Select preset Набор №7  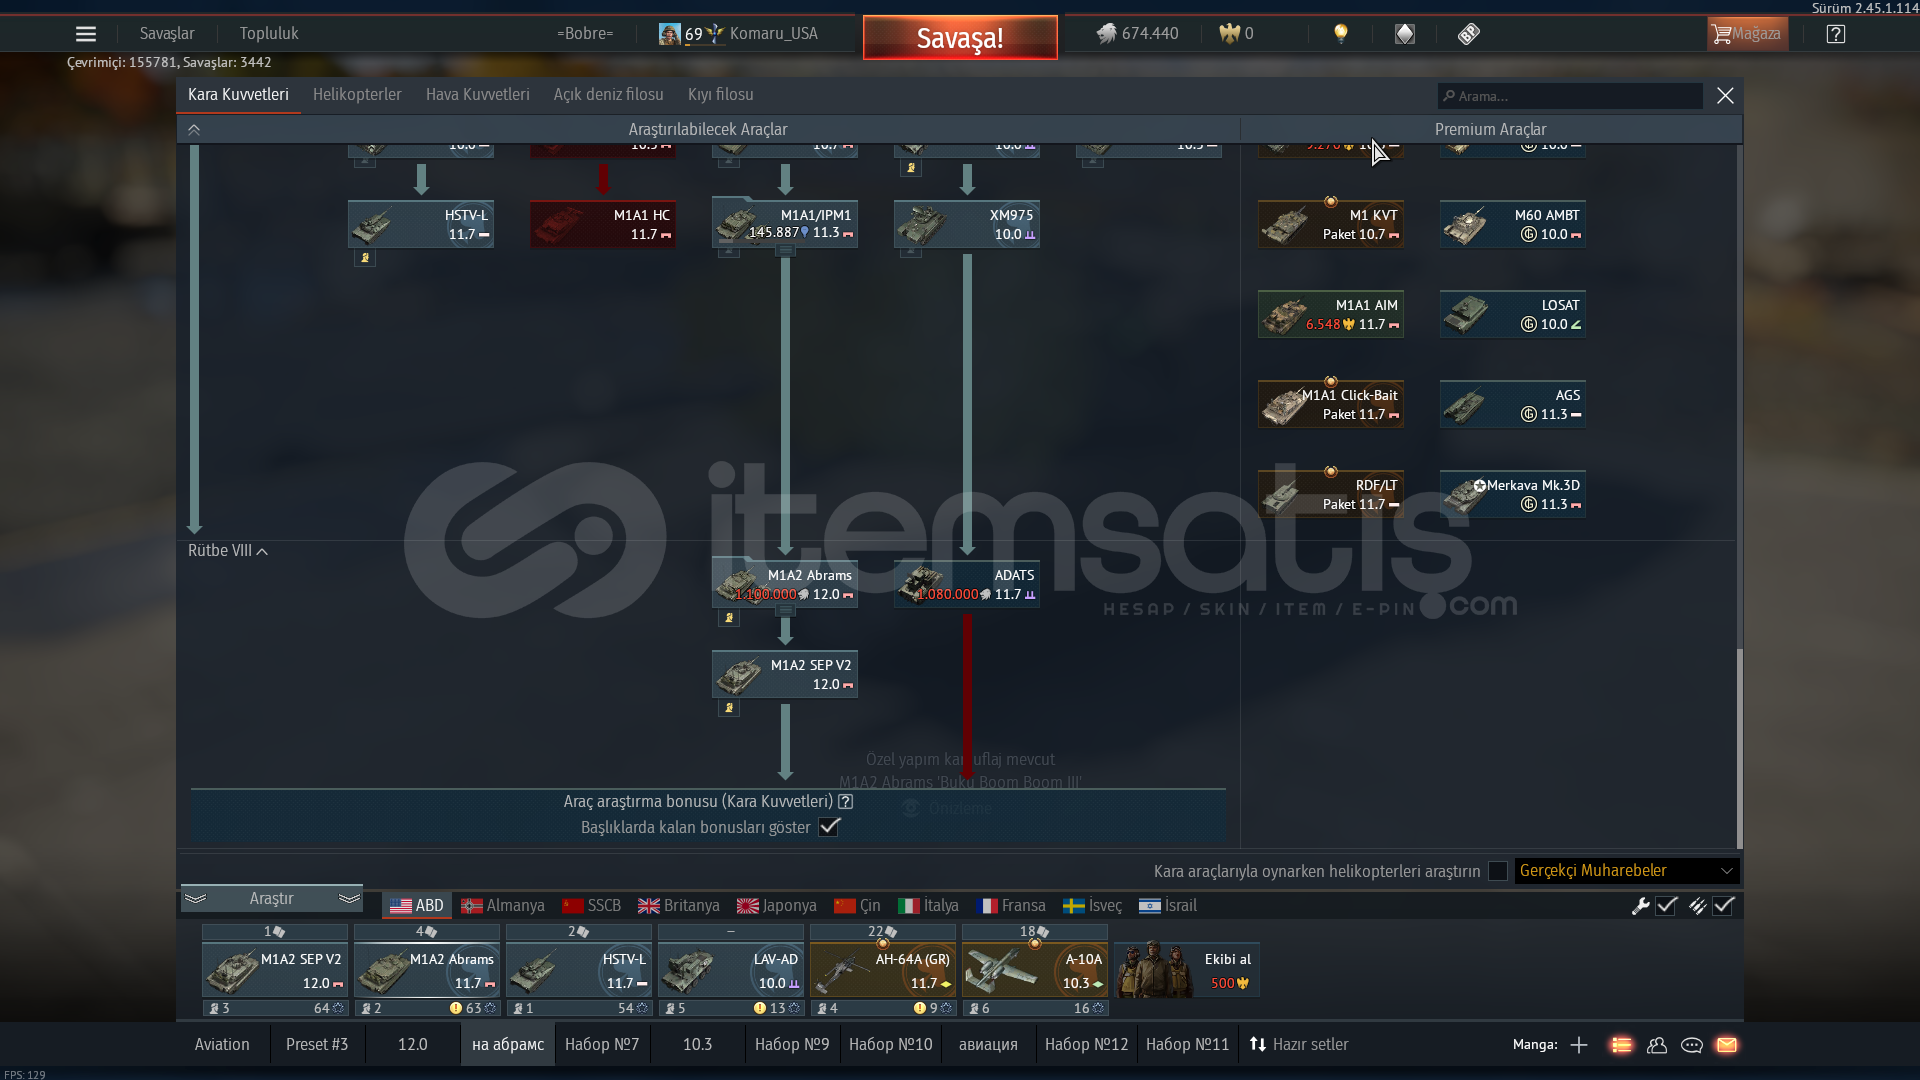(602, 1045)
